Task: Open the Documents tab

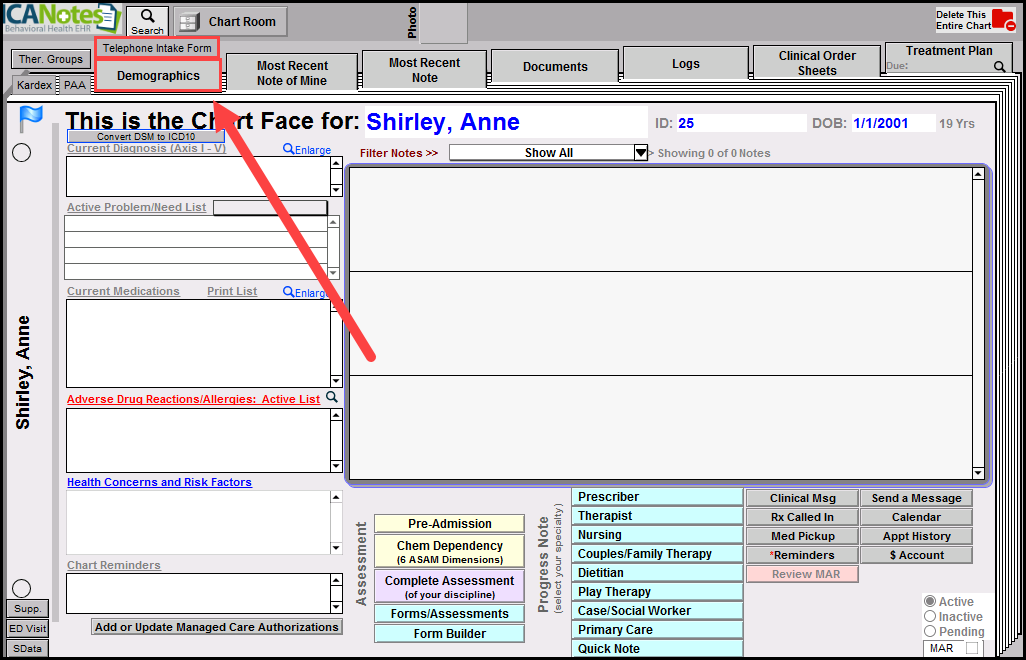Action: [555, 67]
